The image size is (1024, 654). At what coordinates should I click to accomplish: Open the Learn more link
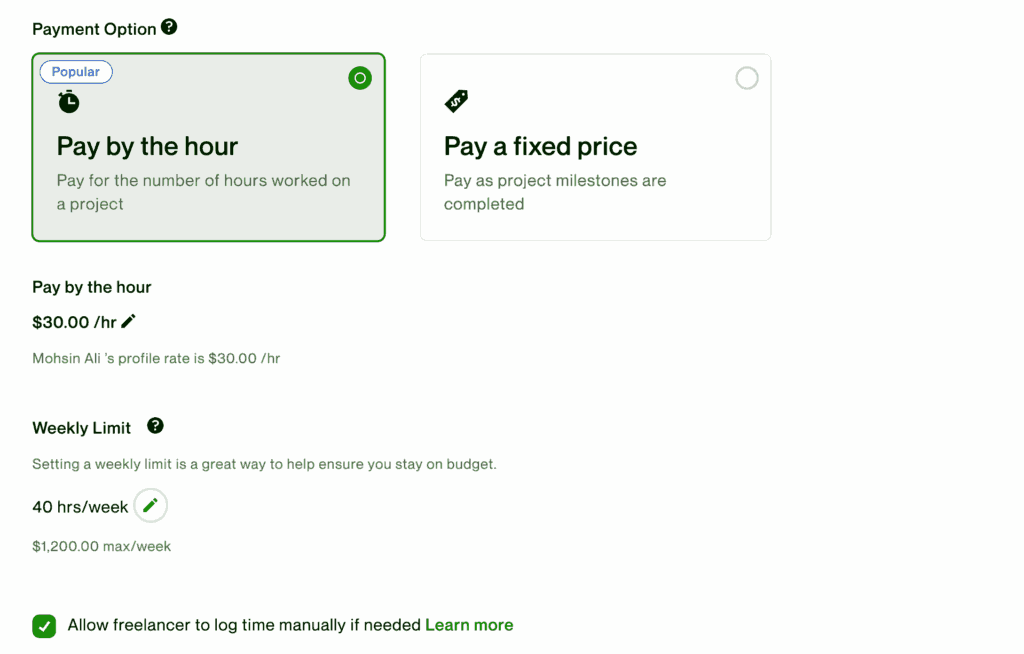click(x=469, y=625)
